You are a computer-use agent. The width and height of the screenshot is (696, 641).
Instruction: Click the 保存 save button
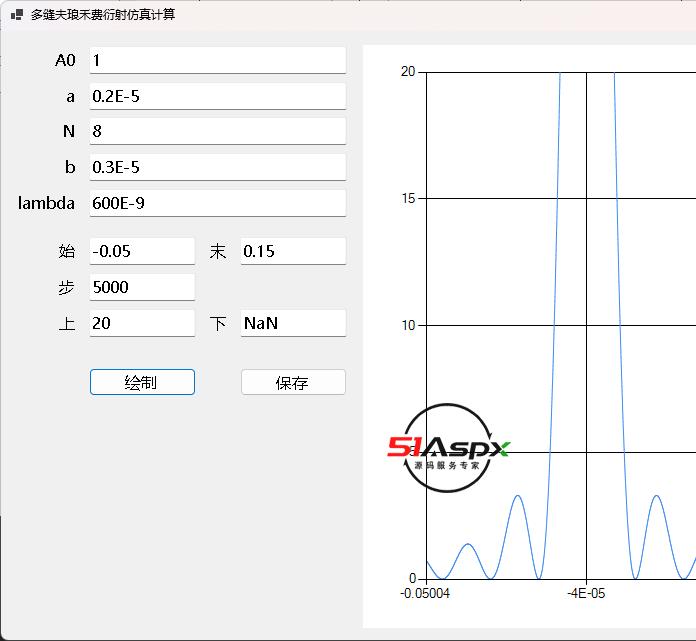(x=293, y=382)
